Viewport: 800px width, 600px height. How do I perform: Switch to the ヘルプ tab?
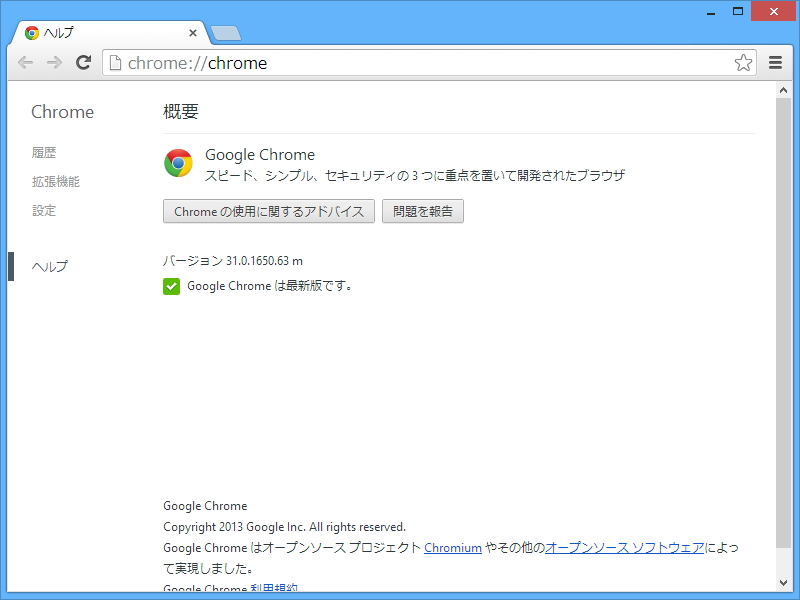click(x=100, y=32)
